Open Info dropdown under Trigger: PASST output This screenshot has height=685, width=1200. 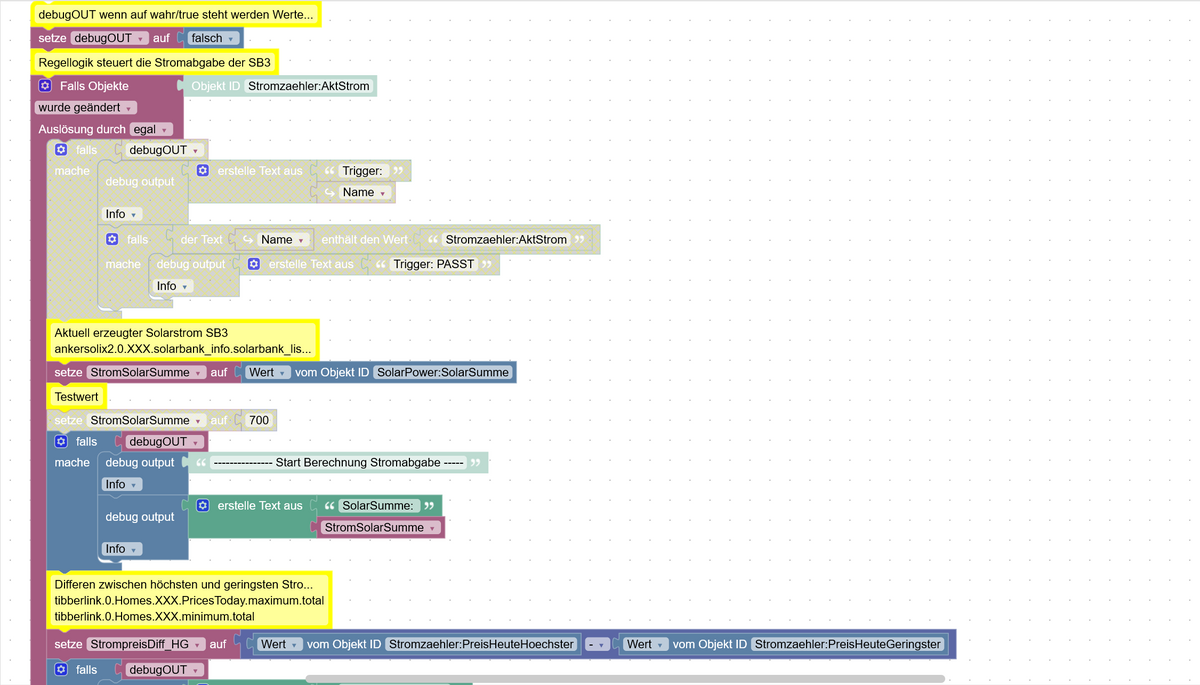tap(173, 286)
